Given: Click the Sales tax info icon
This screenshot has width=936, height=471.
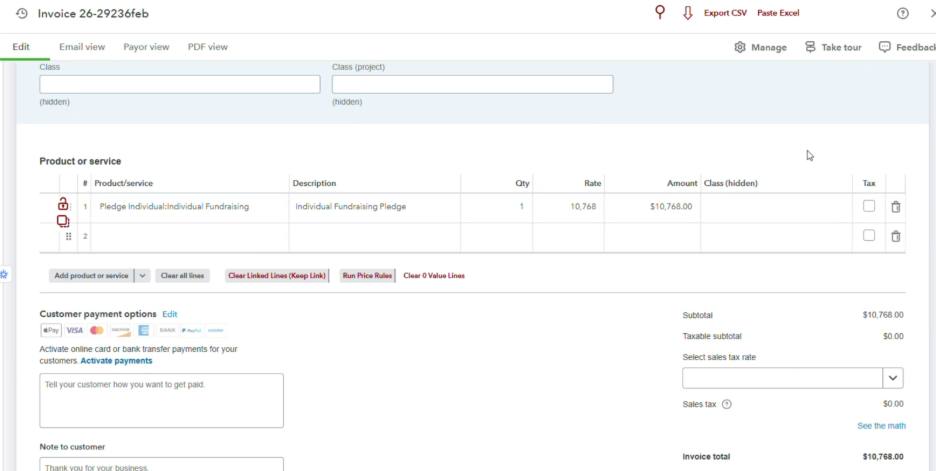Looking at the screenshot, I should (x=727, y=404).
